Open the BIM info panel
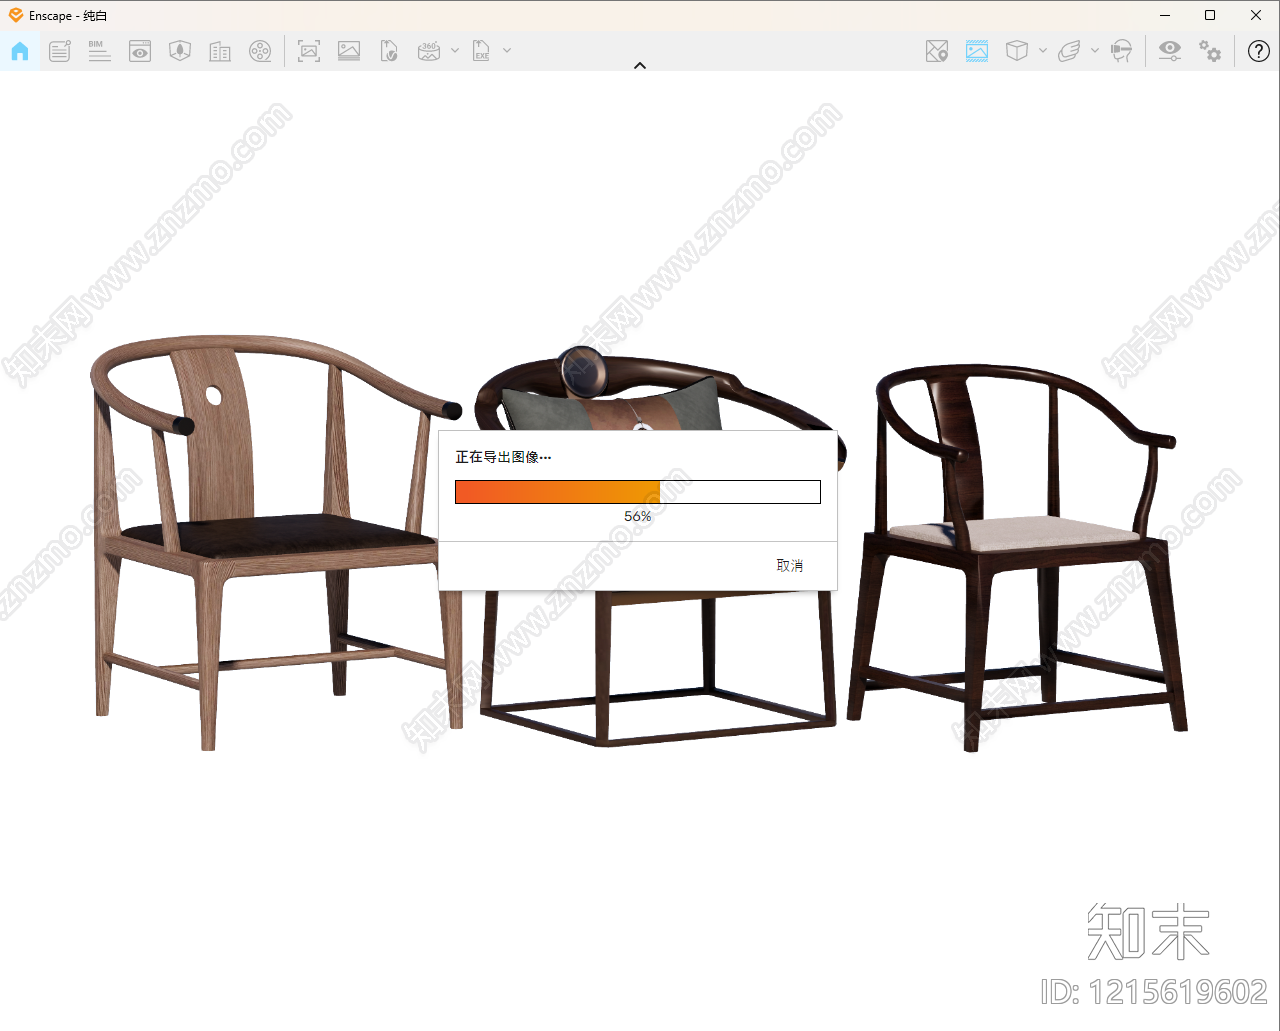The height and width of the screenshot is (1031, 1280). [100, 51]
